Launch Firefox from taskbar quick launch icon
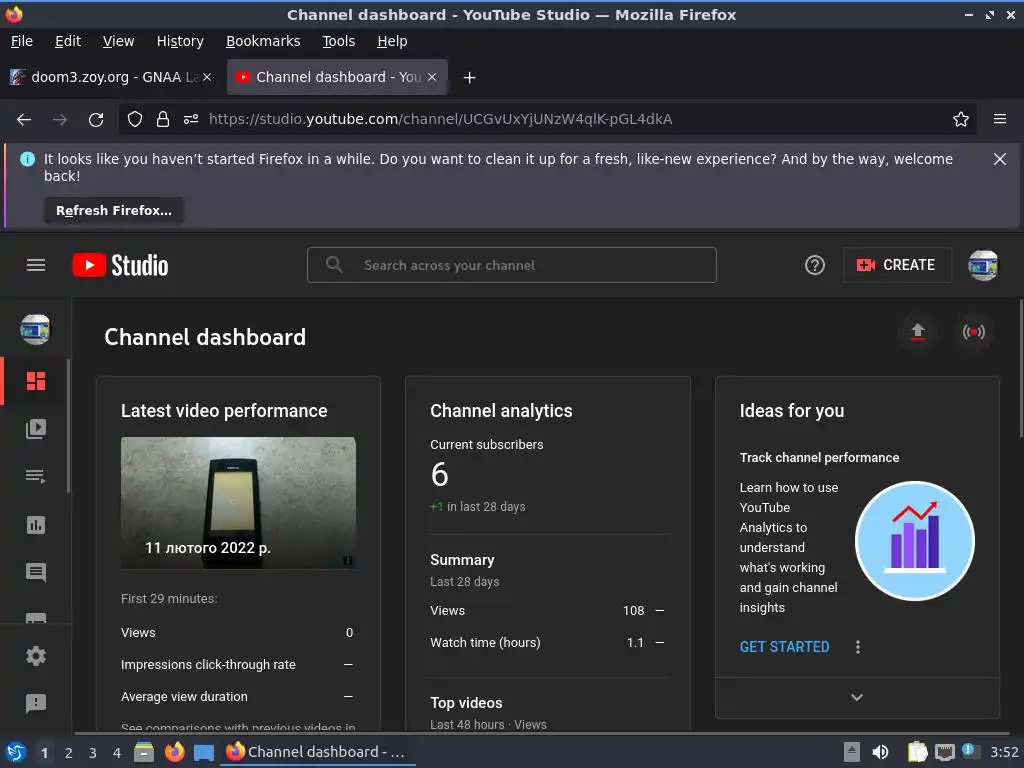The height and width of the screenshot is (768, 1024). pyautogui.click(x=174, y=752)
